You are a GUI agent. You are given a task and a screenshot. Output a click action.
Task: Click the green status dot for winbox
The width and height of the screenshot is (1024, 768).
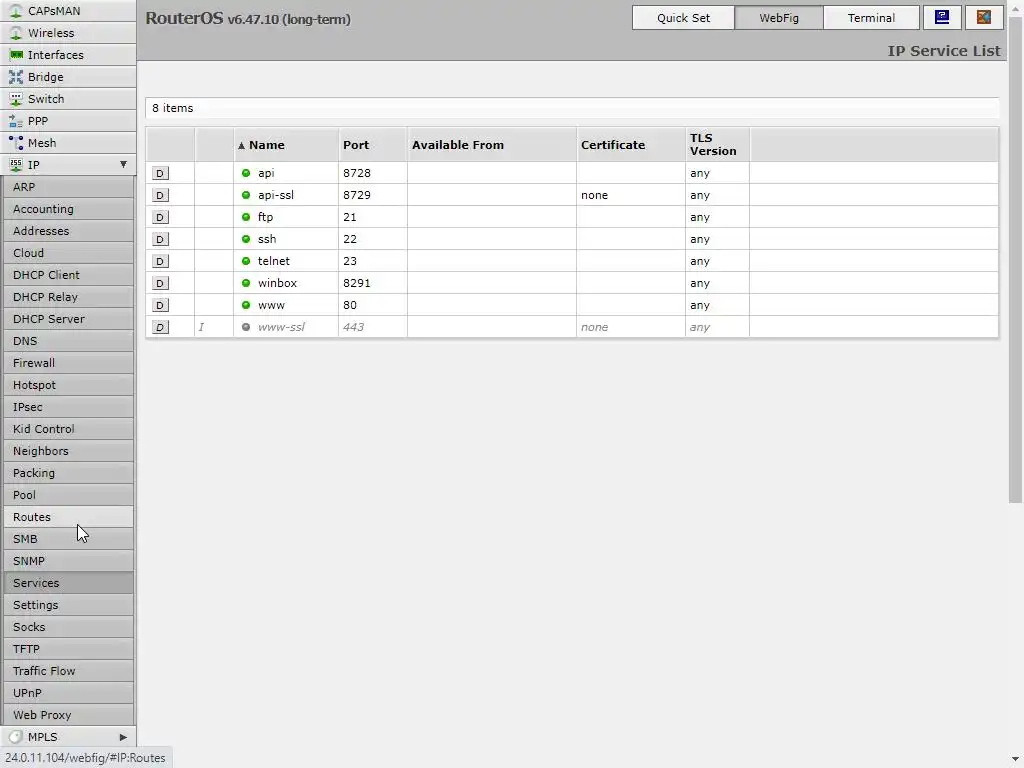pyautogui.click(x=246, y=283)
